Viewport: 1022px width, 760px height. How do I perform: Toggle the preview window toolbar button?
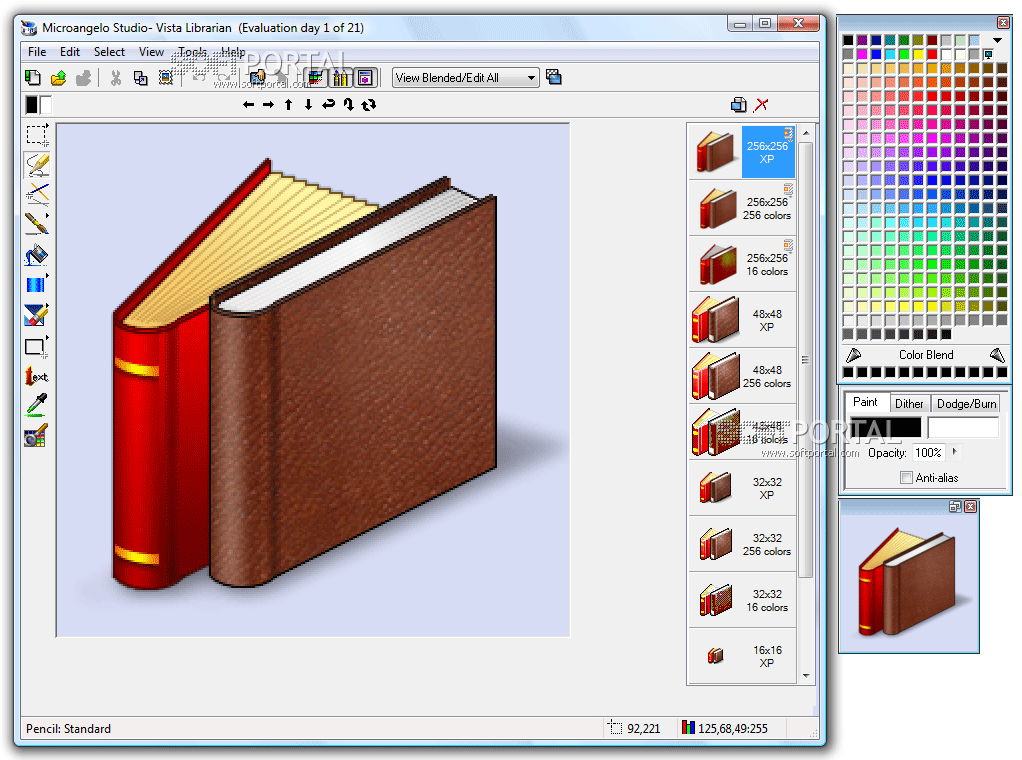(x=365, y=78)
